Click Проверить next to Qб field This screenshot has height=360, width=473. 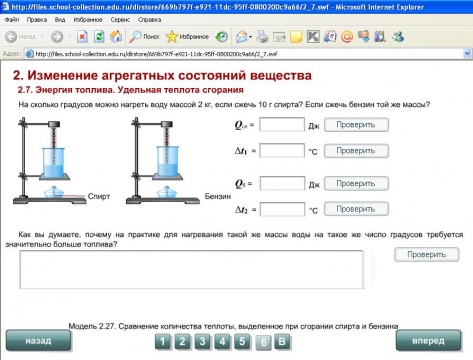pos(356,183)
